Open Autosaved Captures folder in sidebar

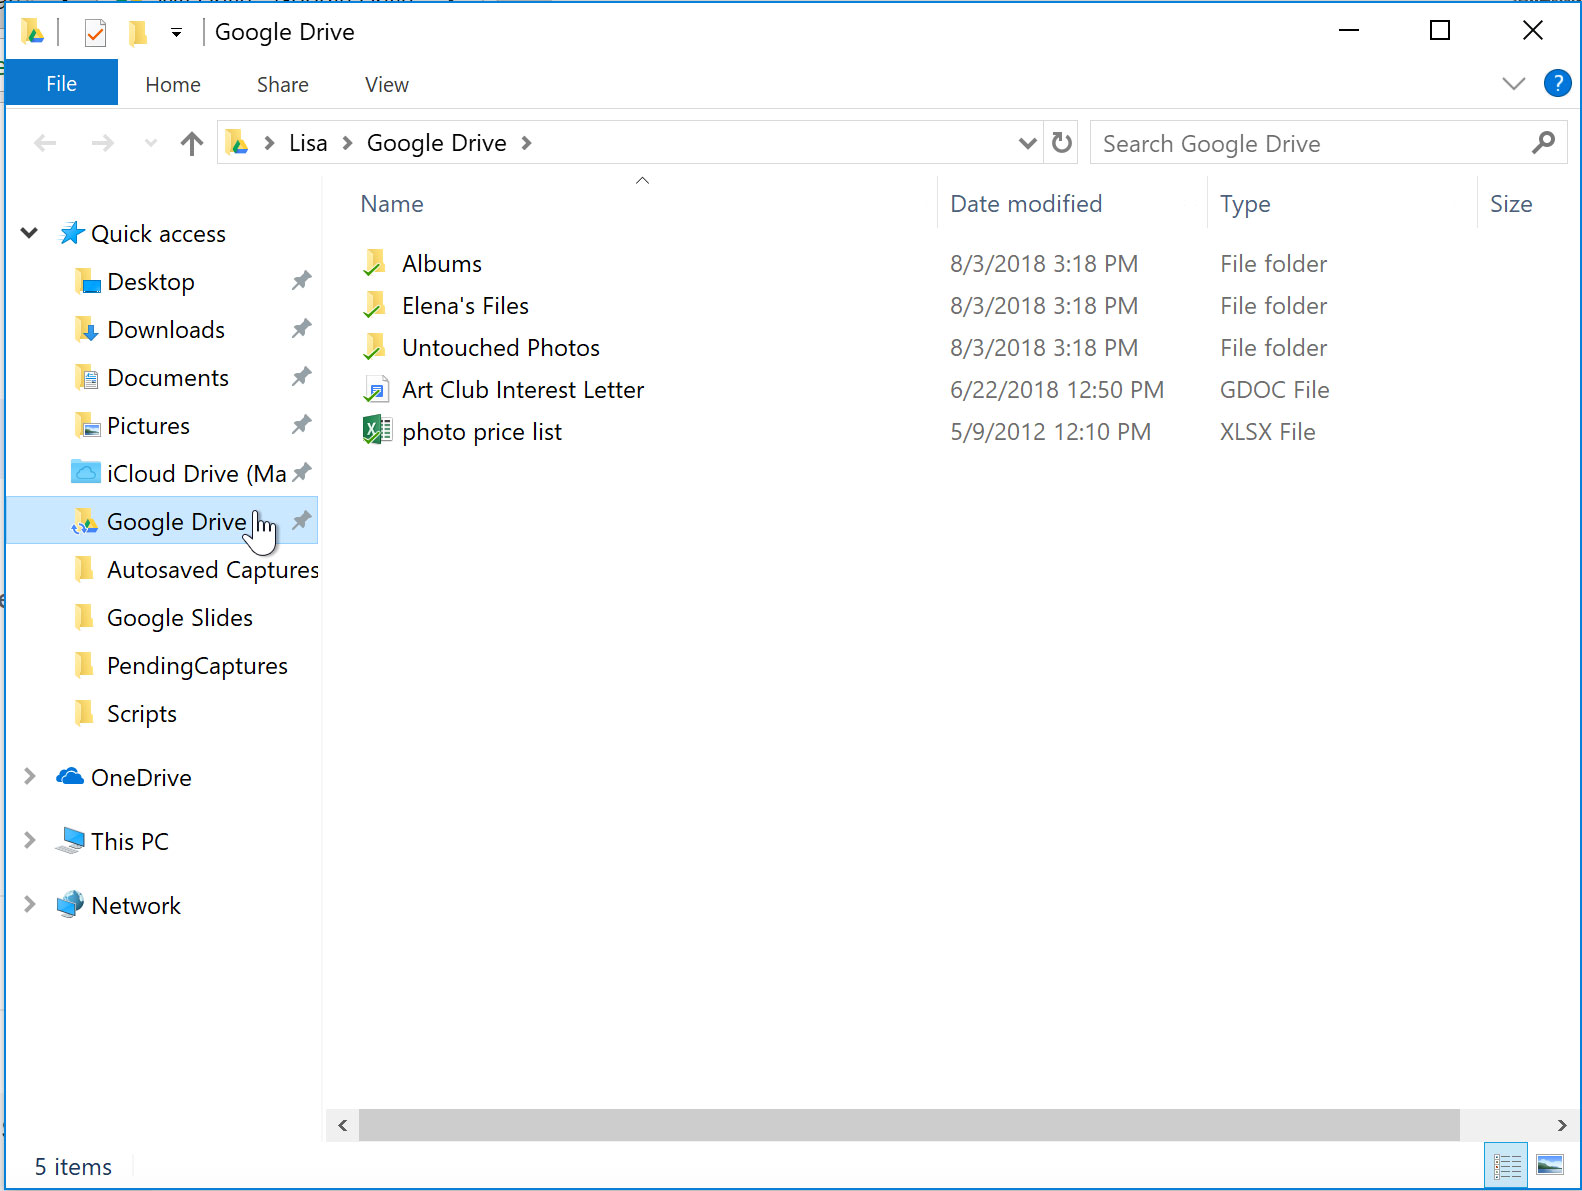click(213, 570)
